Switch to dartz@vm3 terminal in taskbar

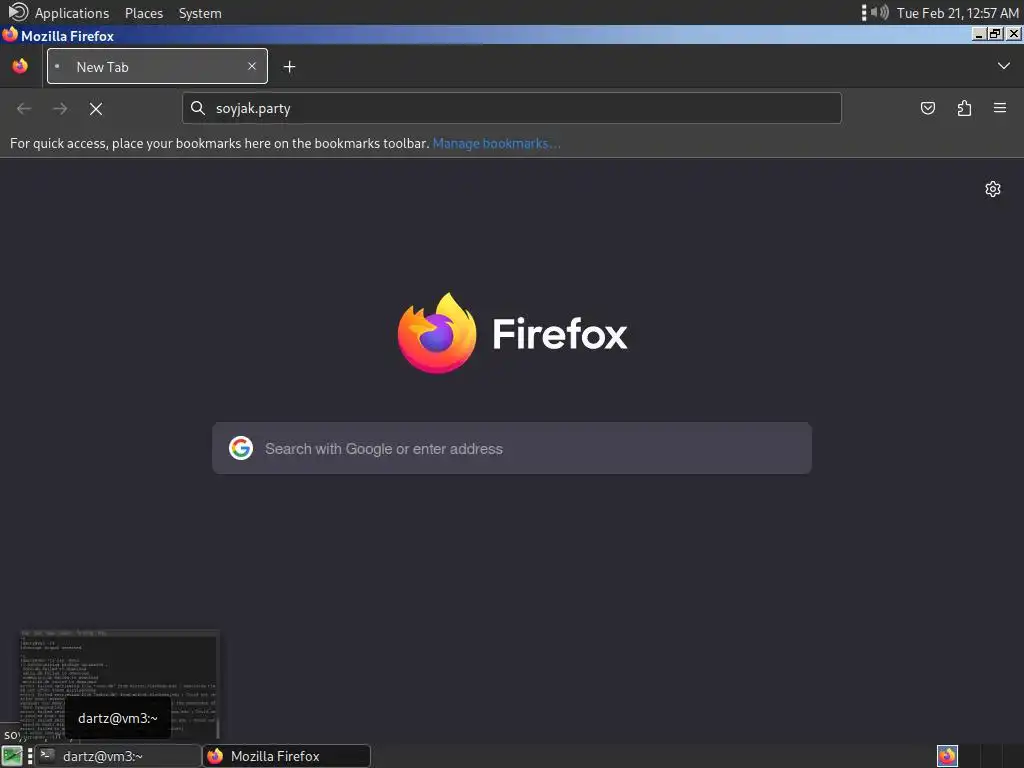point(118,756)
